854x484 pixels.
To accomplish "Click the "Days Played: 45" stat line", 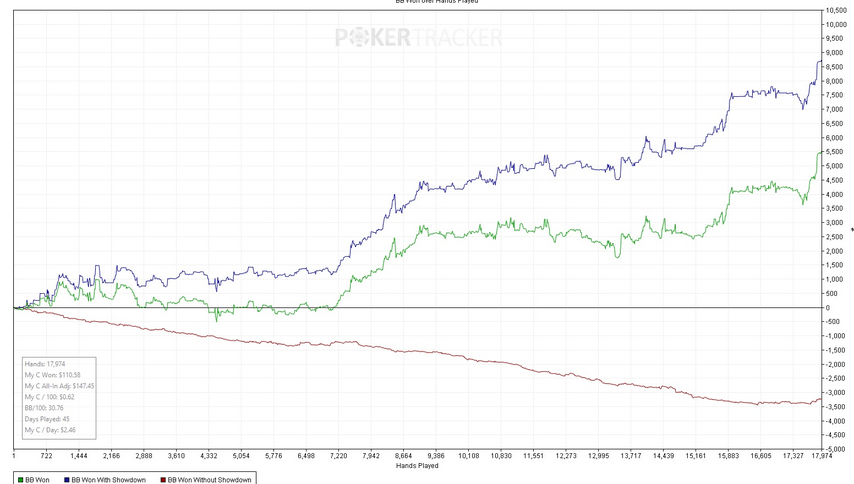I will coord(47,419).
